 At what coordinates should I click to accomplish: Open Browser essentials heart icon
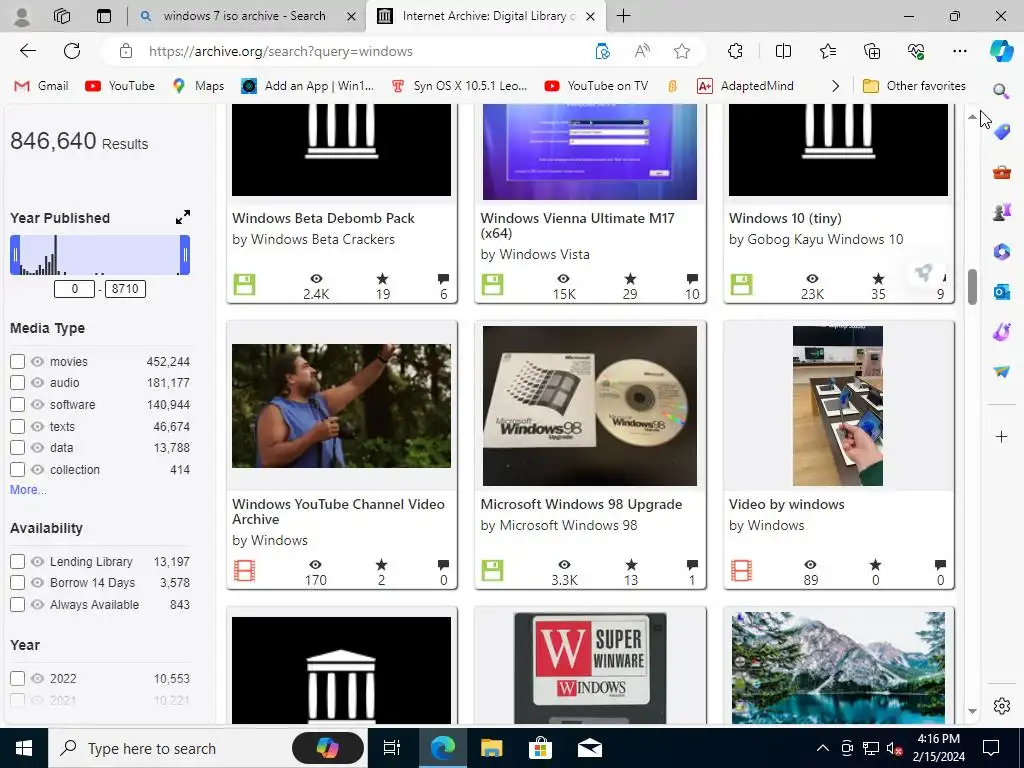pyautogui.click(x=916, y=51)
